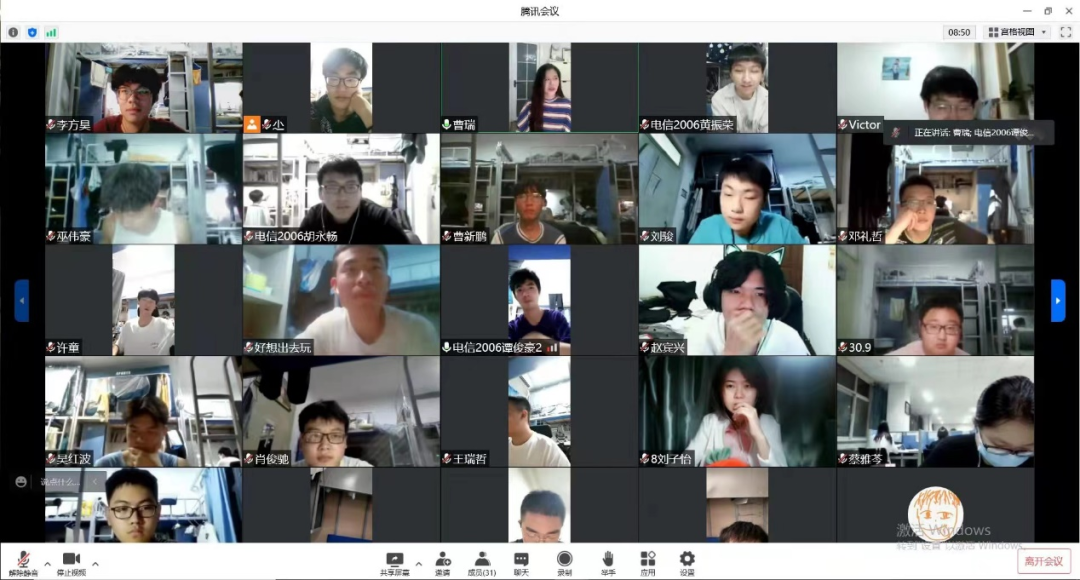The width and height of the screenshot is (1080, 580).
Task: Open the meeting info icon
Action: (13, 32)
